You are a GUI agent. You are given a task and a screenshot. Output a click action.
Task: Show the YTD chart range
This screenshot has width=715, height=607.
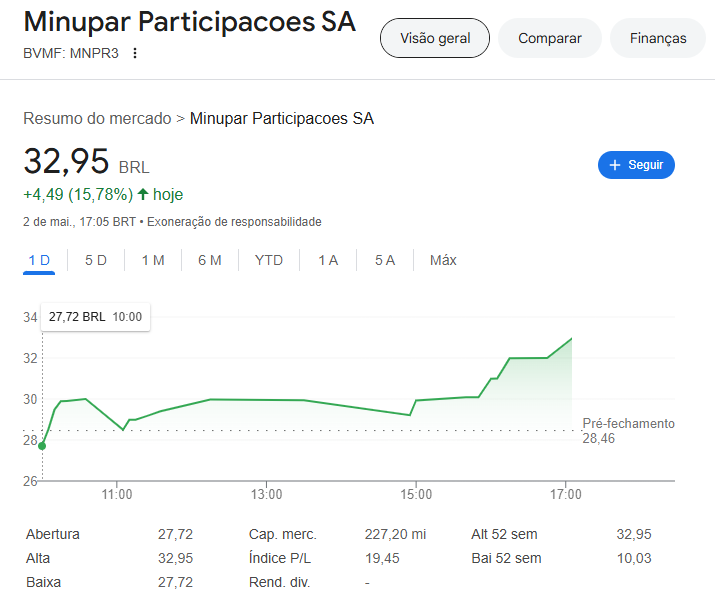pos(269,260)
